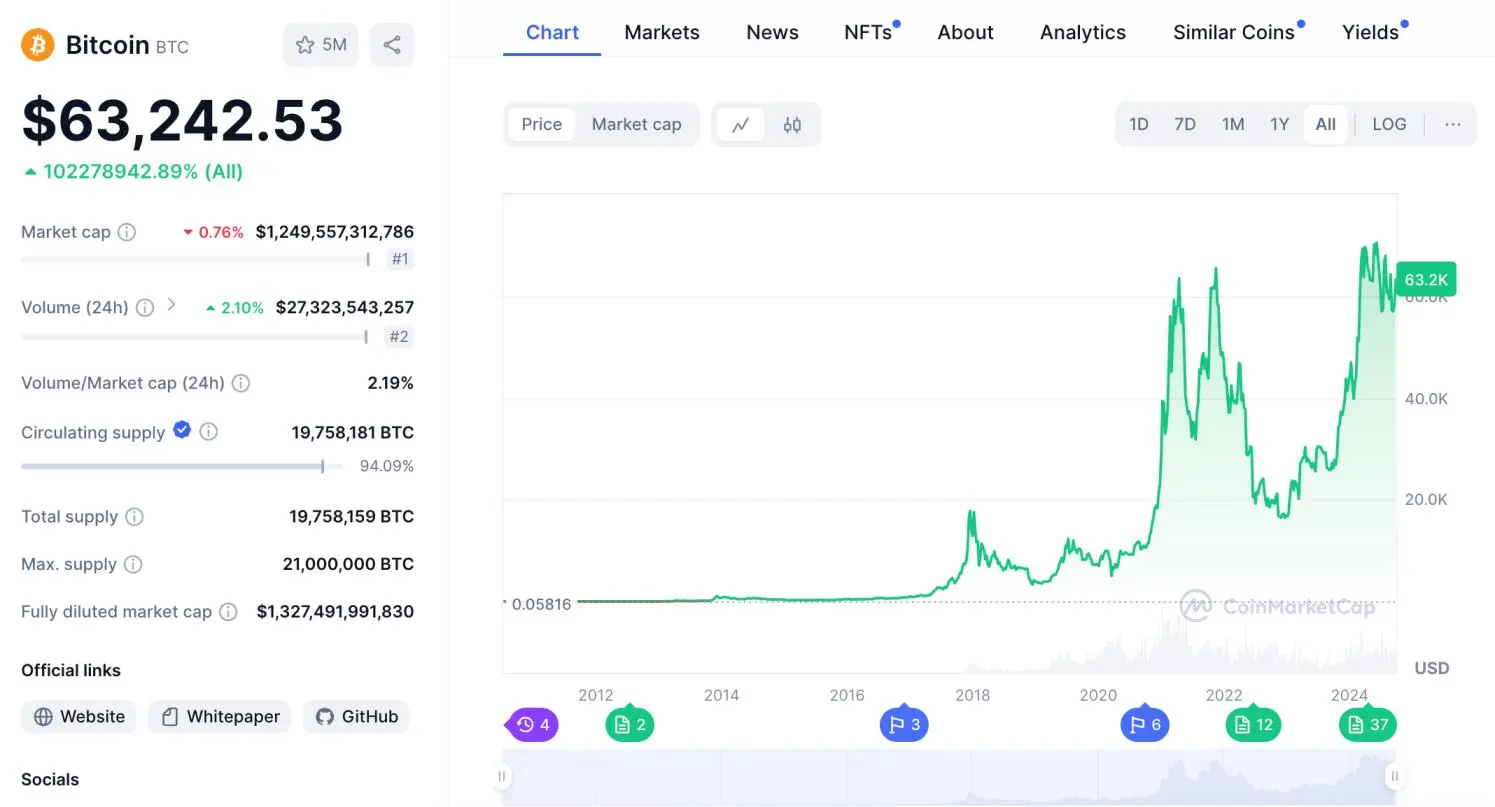Click the Bitcoin logo icon
This screenshot has height=807, width=1495.
[x=38, y=44]
